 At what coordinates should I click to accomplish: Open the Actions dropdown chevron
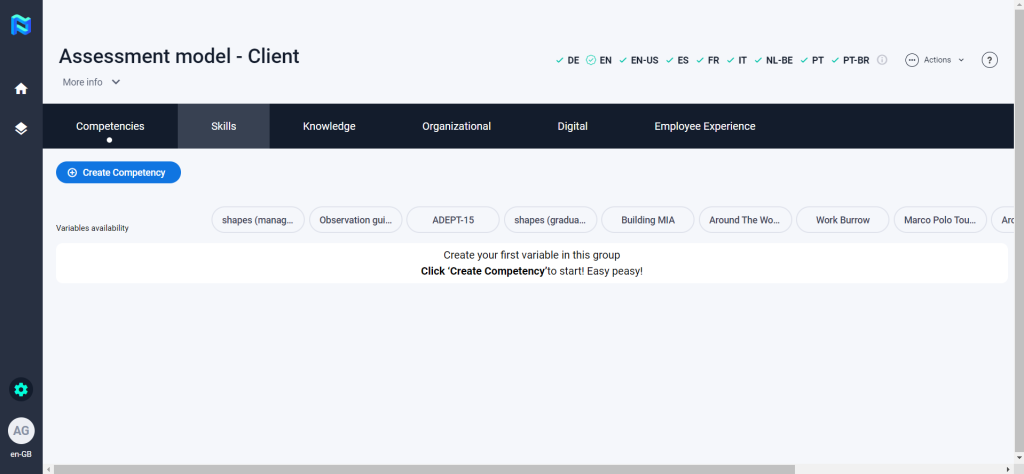pyautogui.click(x=961, y=60)
